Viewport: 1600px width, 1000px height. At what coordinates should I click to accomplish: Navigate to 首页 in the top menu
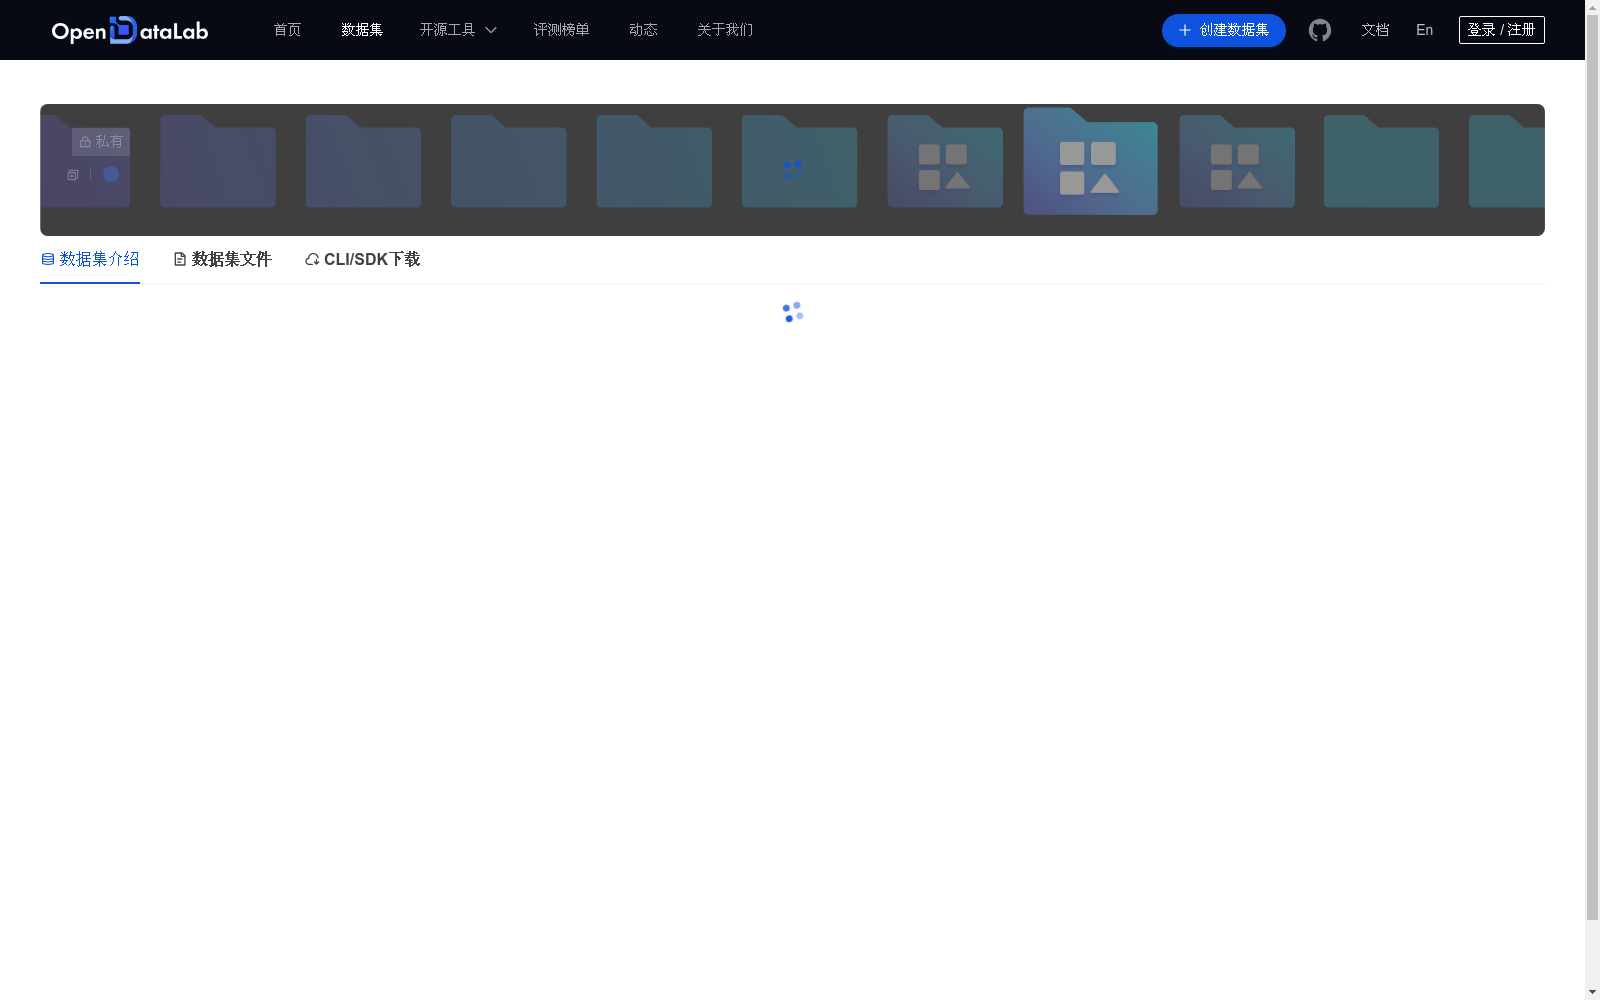click(286, 30)
